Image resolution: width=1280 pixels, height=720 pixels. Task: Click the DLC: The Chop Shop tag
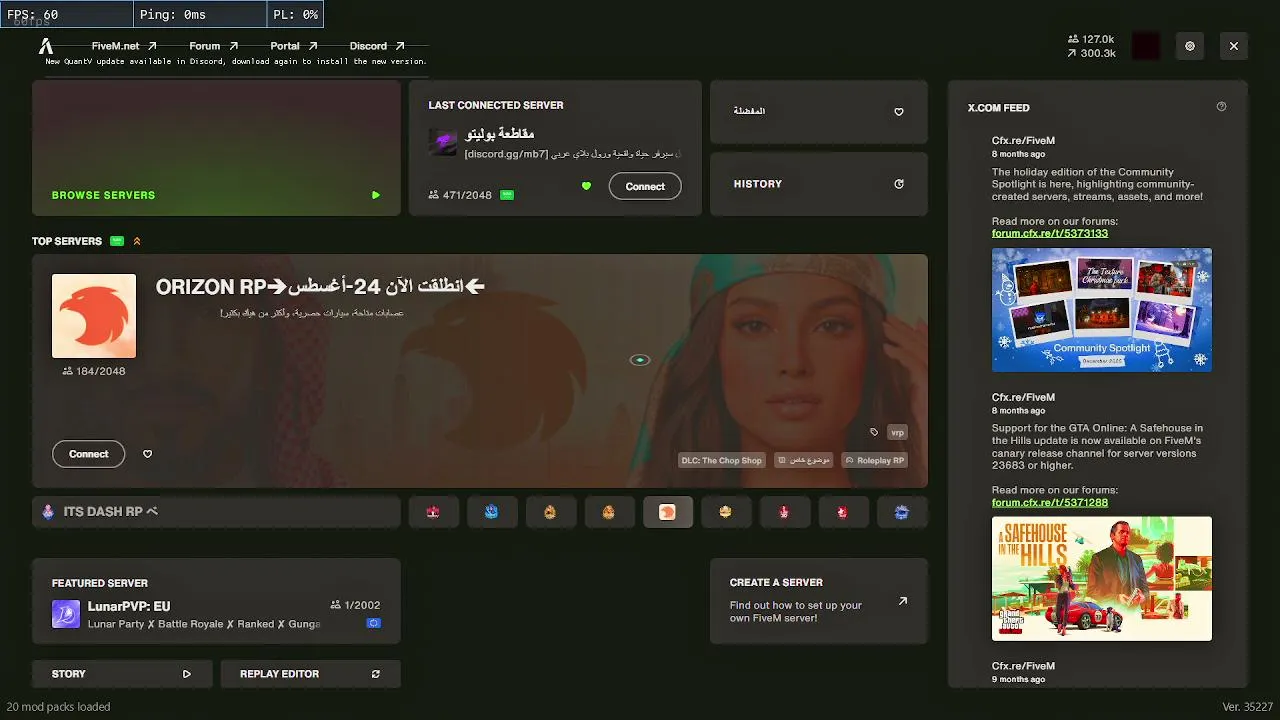721,460
